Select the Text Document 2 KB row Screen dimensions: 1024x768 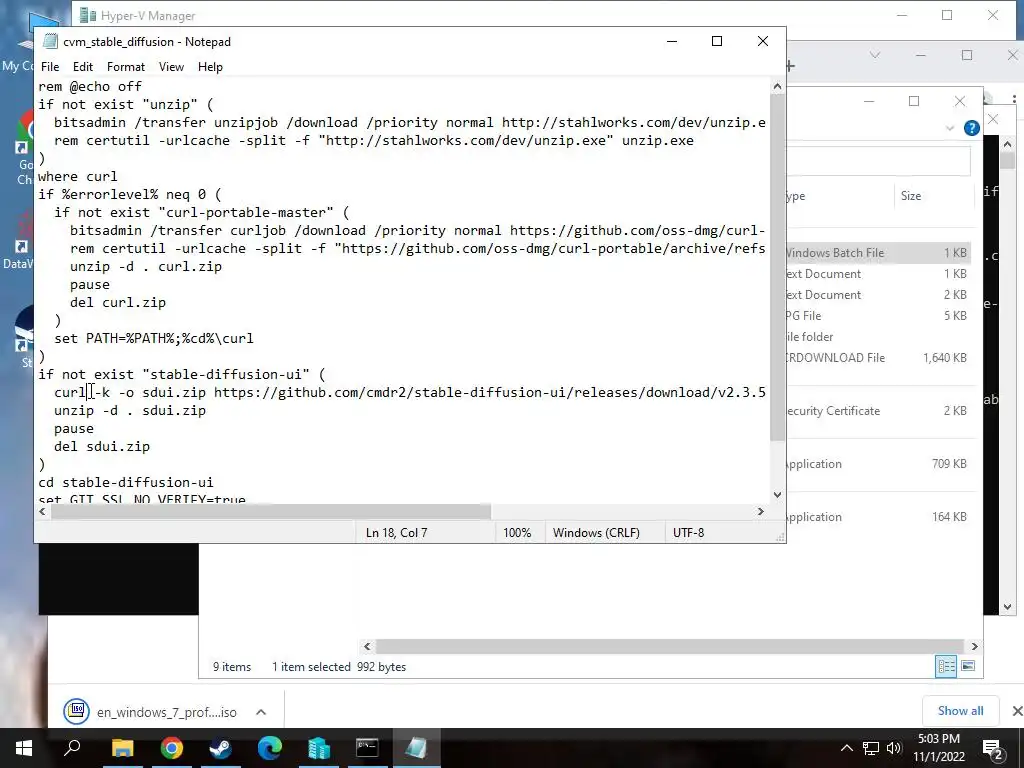[878, 295]
